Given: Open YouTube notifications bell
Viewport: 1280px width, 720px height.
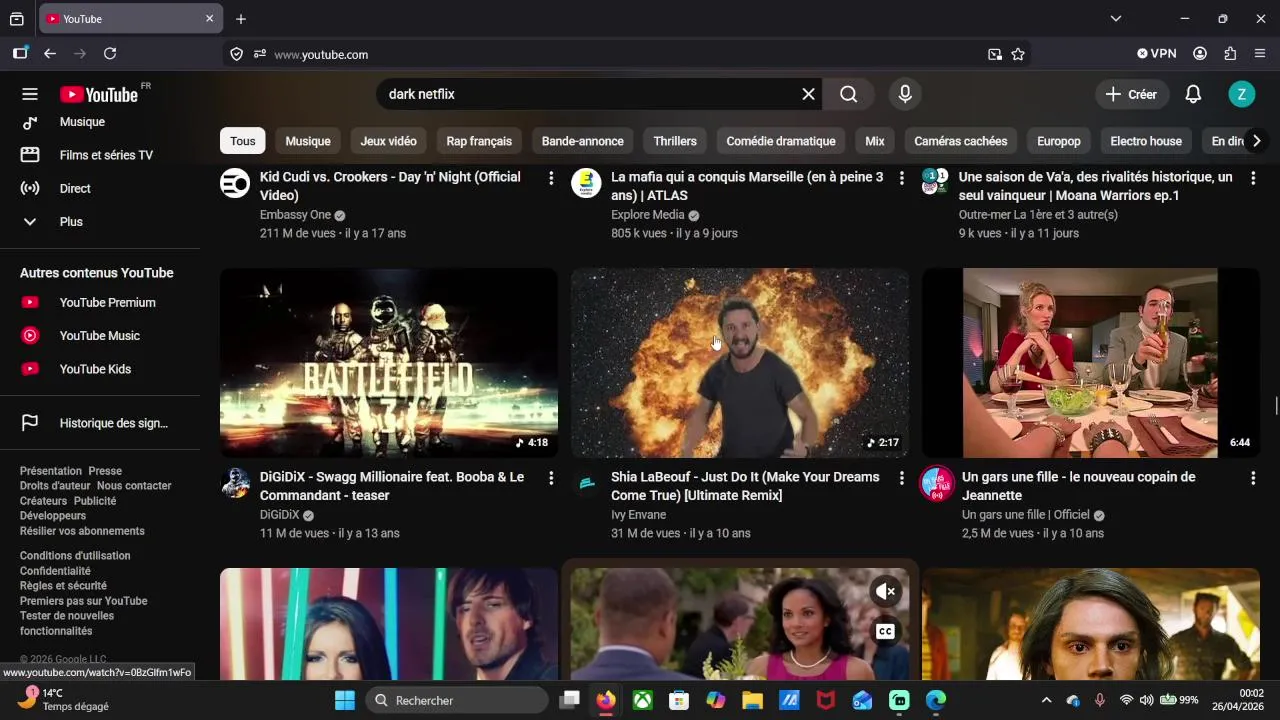Looking at the screenshot, I should click(1193, 94).
